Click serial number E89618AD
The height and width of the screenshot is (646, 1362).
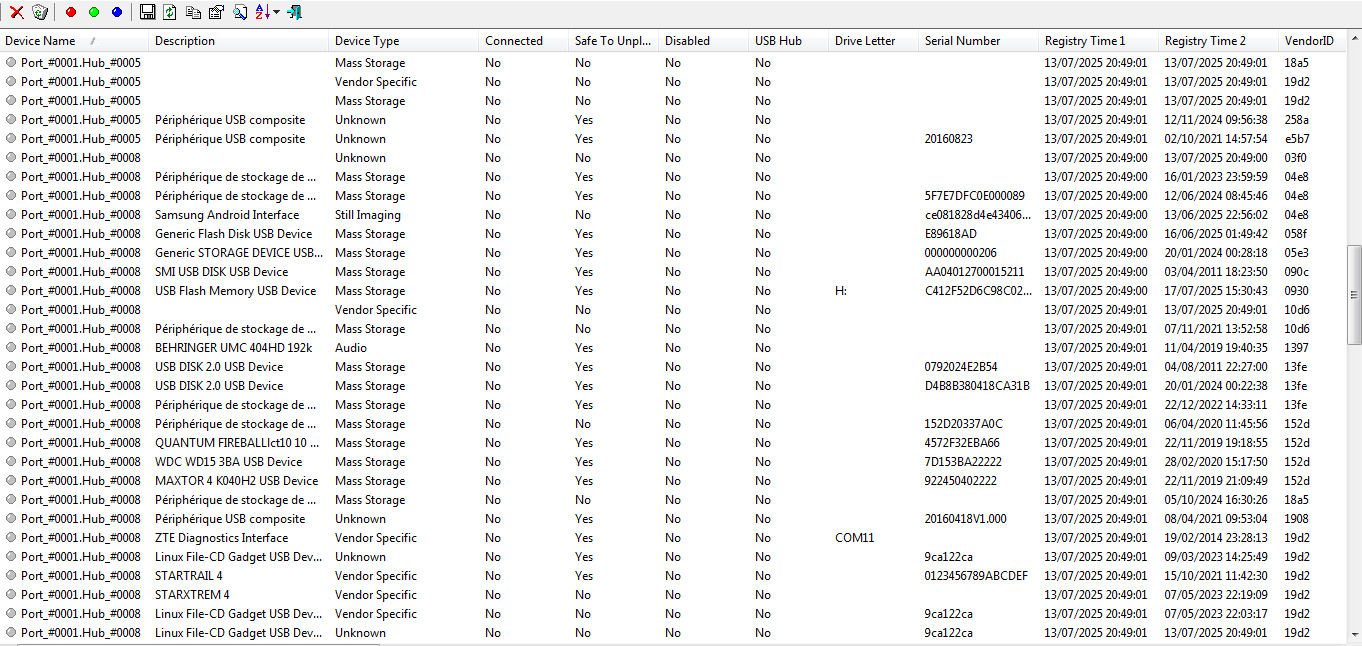coord(951,234)
